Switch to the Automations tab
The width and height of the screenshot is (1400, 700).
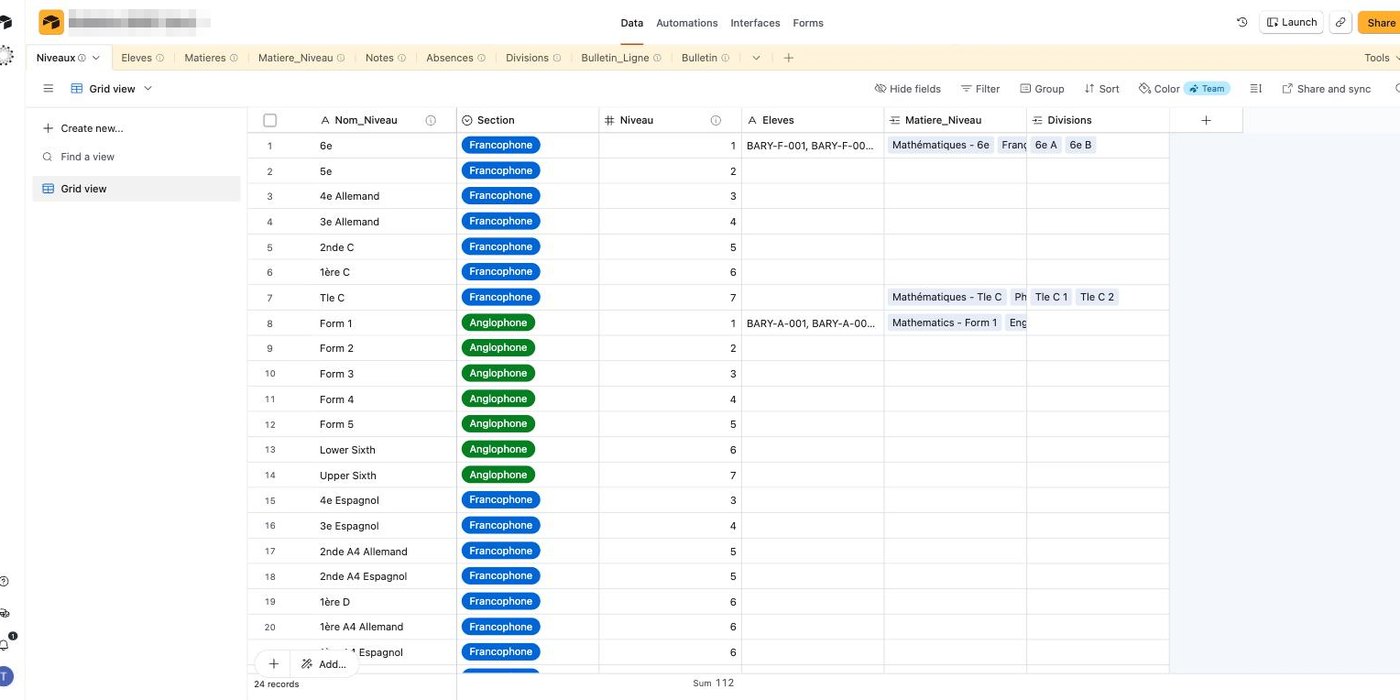pos(687,23)
